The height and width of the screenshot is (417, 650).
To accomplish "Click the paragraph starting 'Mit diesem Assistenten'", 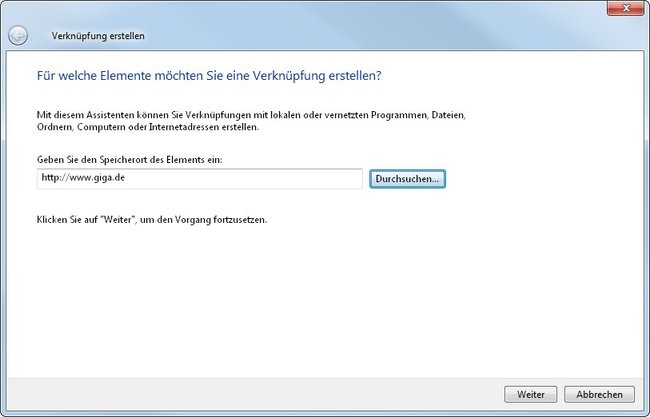I will click(x=251, y=121).
